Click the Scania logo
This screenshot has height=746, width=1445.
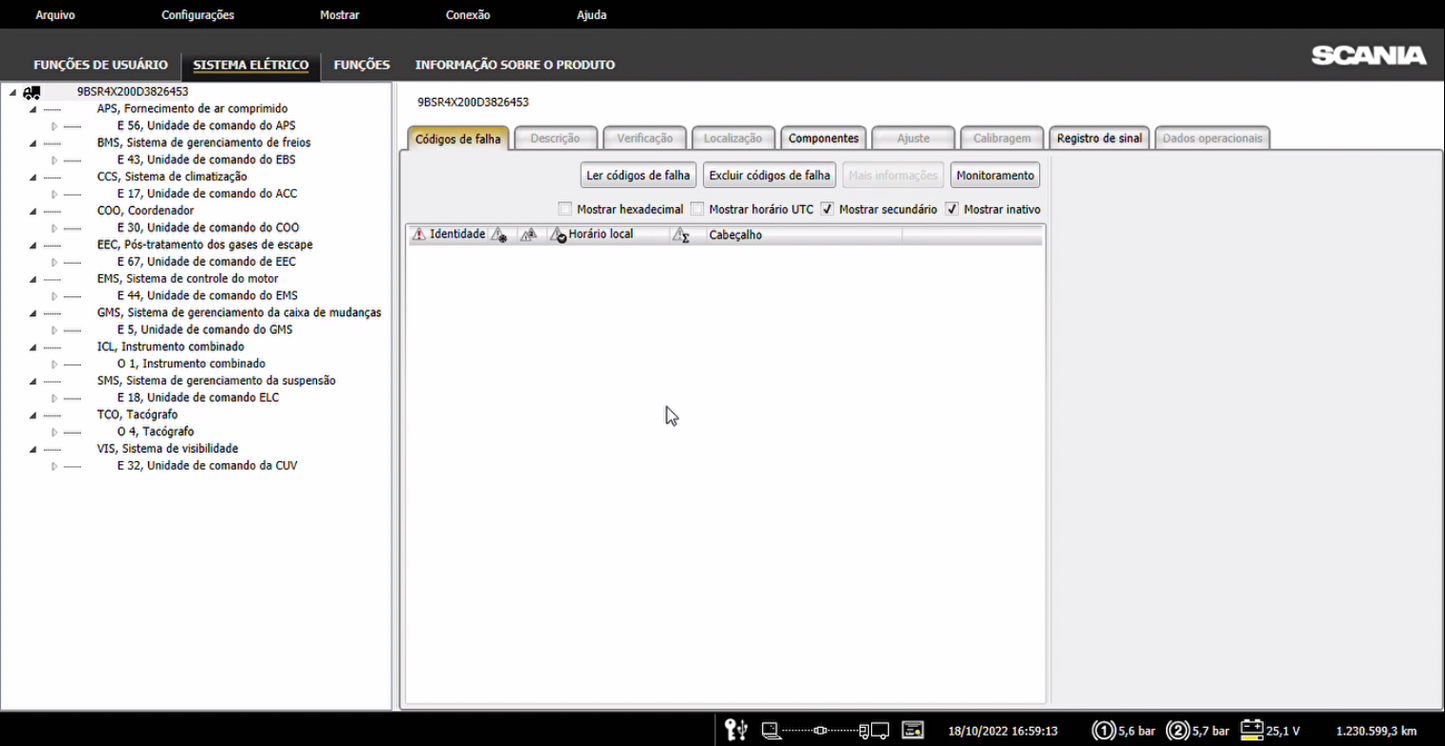pos(1368,56)
